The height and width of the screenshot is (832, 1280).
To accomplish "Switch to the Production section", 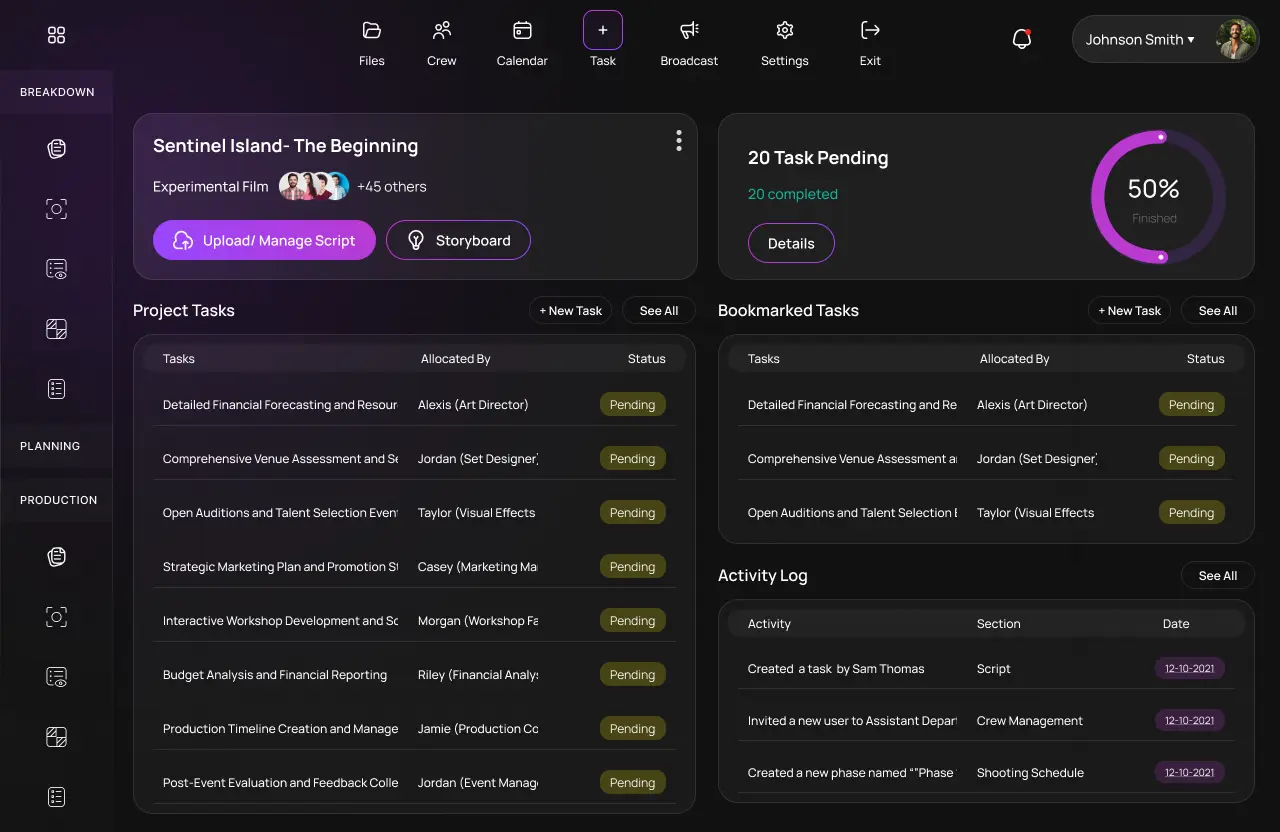I will pos(60,499).
